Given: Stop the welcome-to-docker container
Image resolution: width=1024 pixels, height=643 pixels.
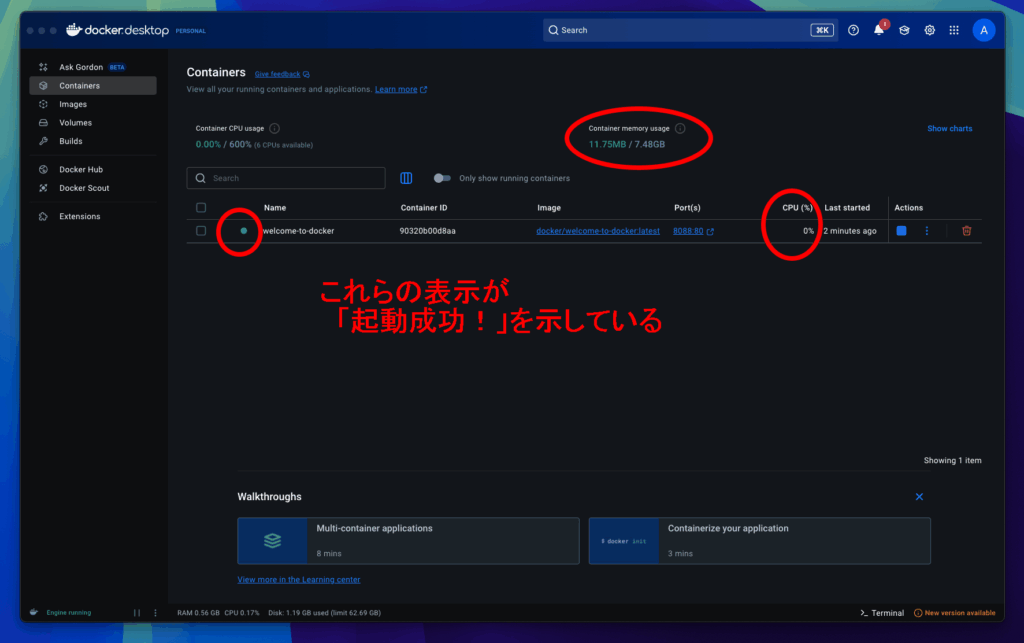Looking at the screenshot, I should [901, 230].
